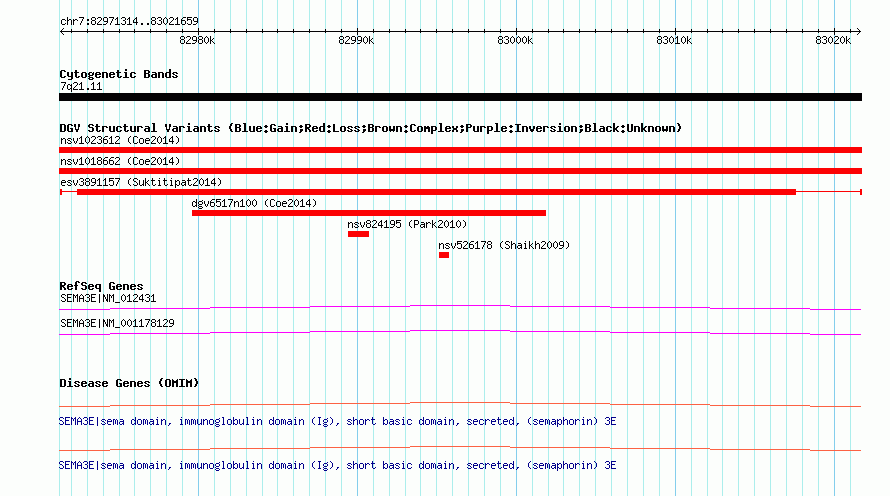Click the esv3891157 (Suktitipat2014) label

(x=141, y=182)
